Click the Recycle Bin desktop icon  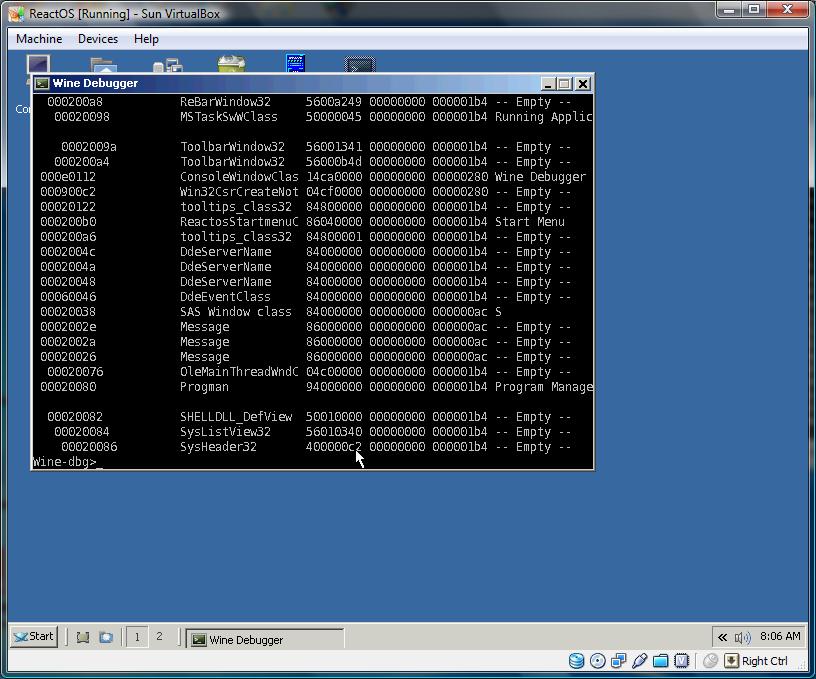231,66
